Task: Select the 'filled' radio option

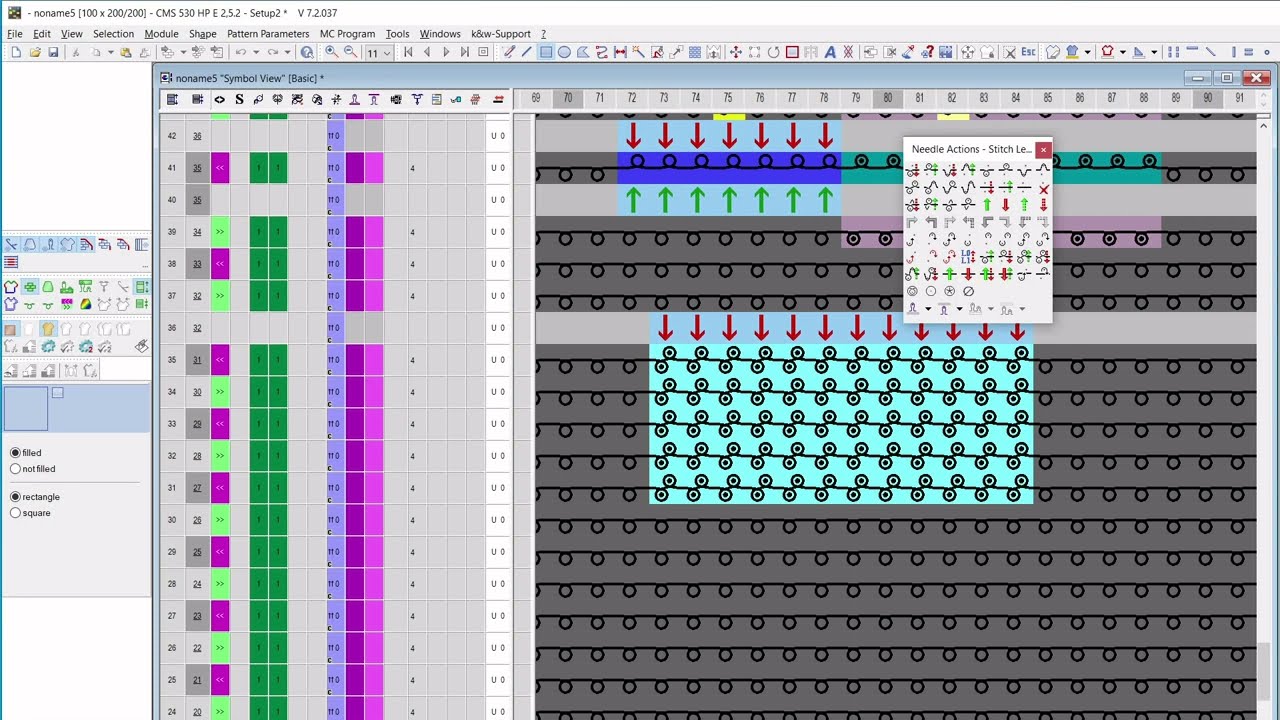Action: click(x=15, y=453)
